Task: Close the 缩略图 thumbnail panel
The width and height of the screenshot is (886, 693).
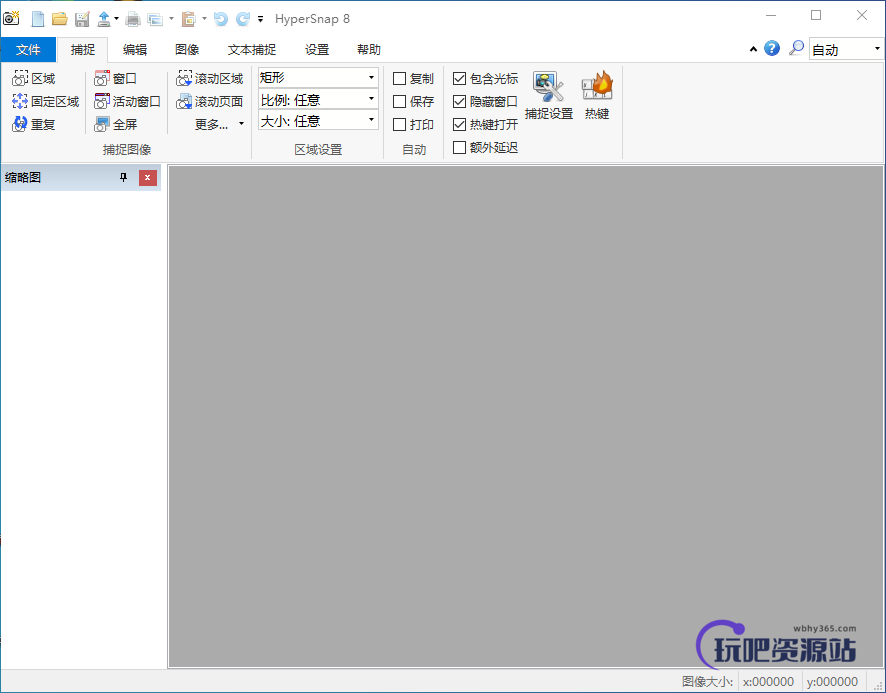Action: tap(147, 177)
